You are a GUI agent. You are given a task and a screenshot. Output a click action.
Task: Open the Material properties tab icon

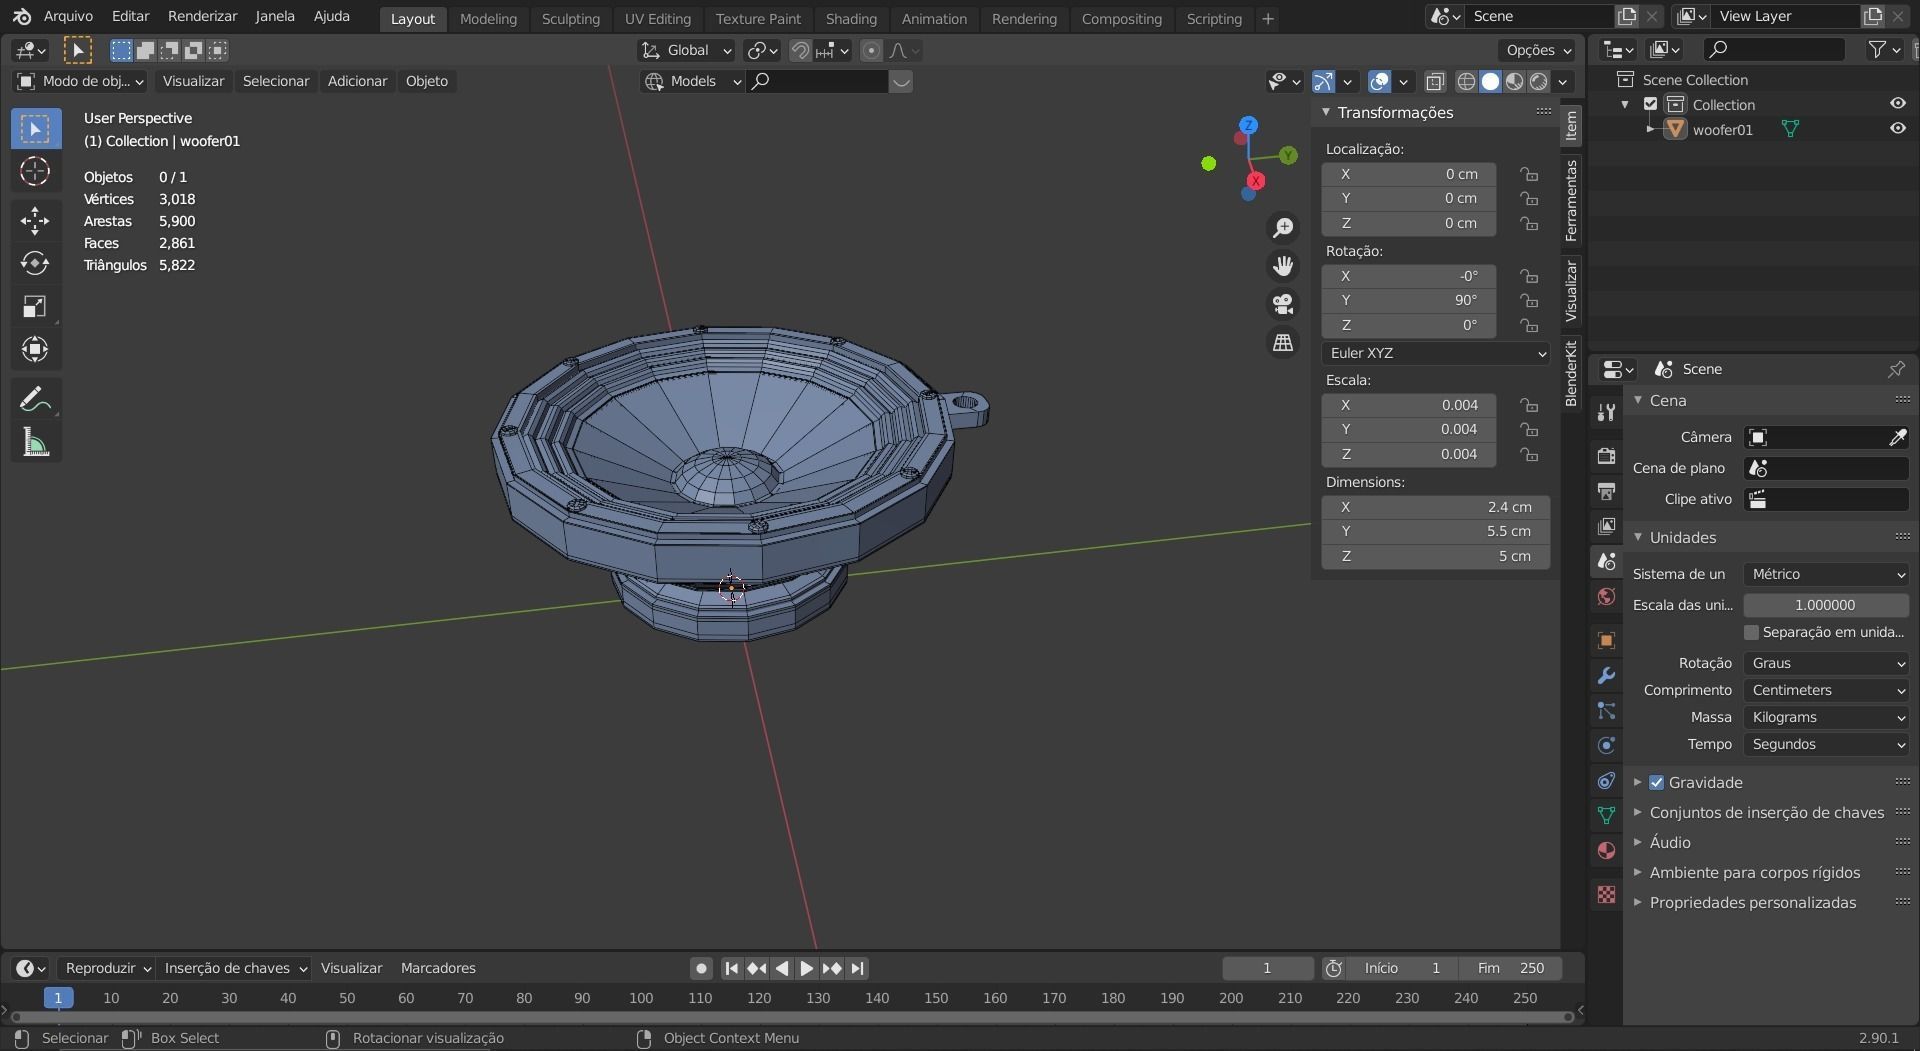(x=1606, y=851)
